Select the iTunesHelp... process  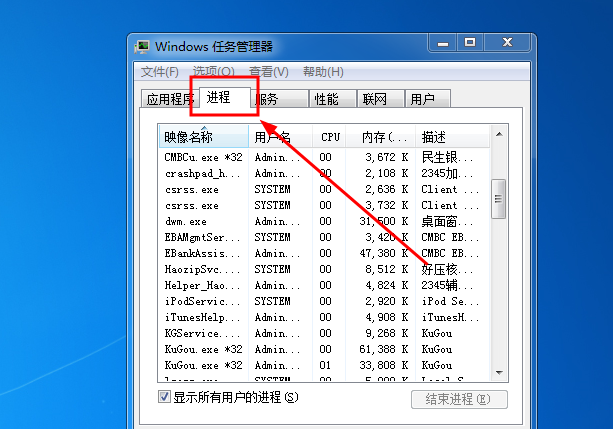(x=324, y=318)
